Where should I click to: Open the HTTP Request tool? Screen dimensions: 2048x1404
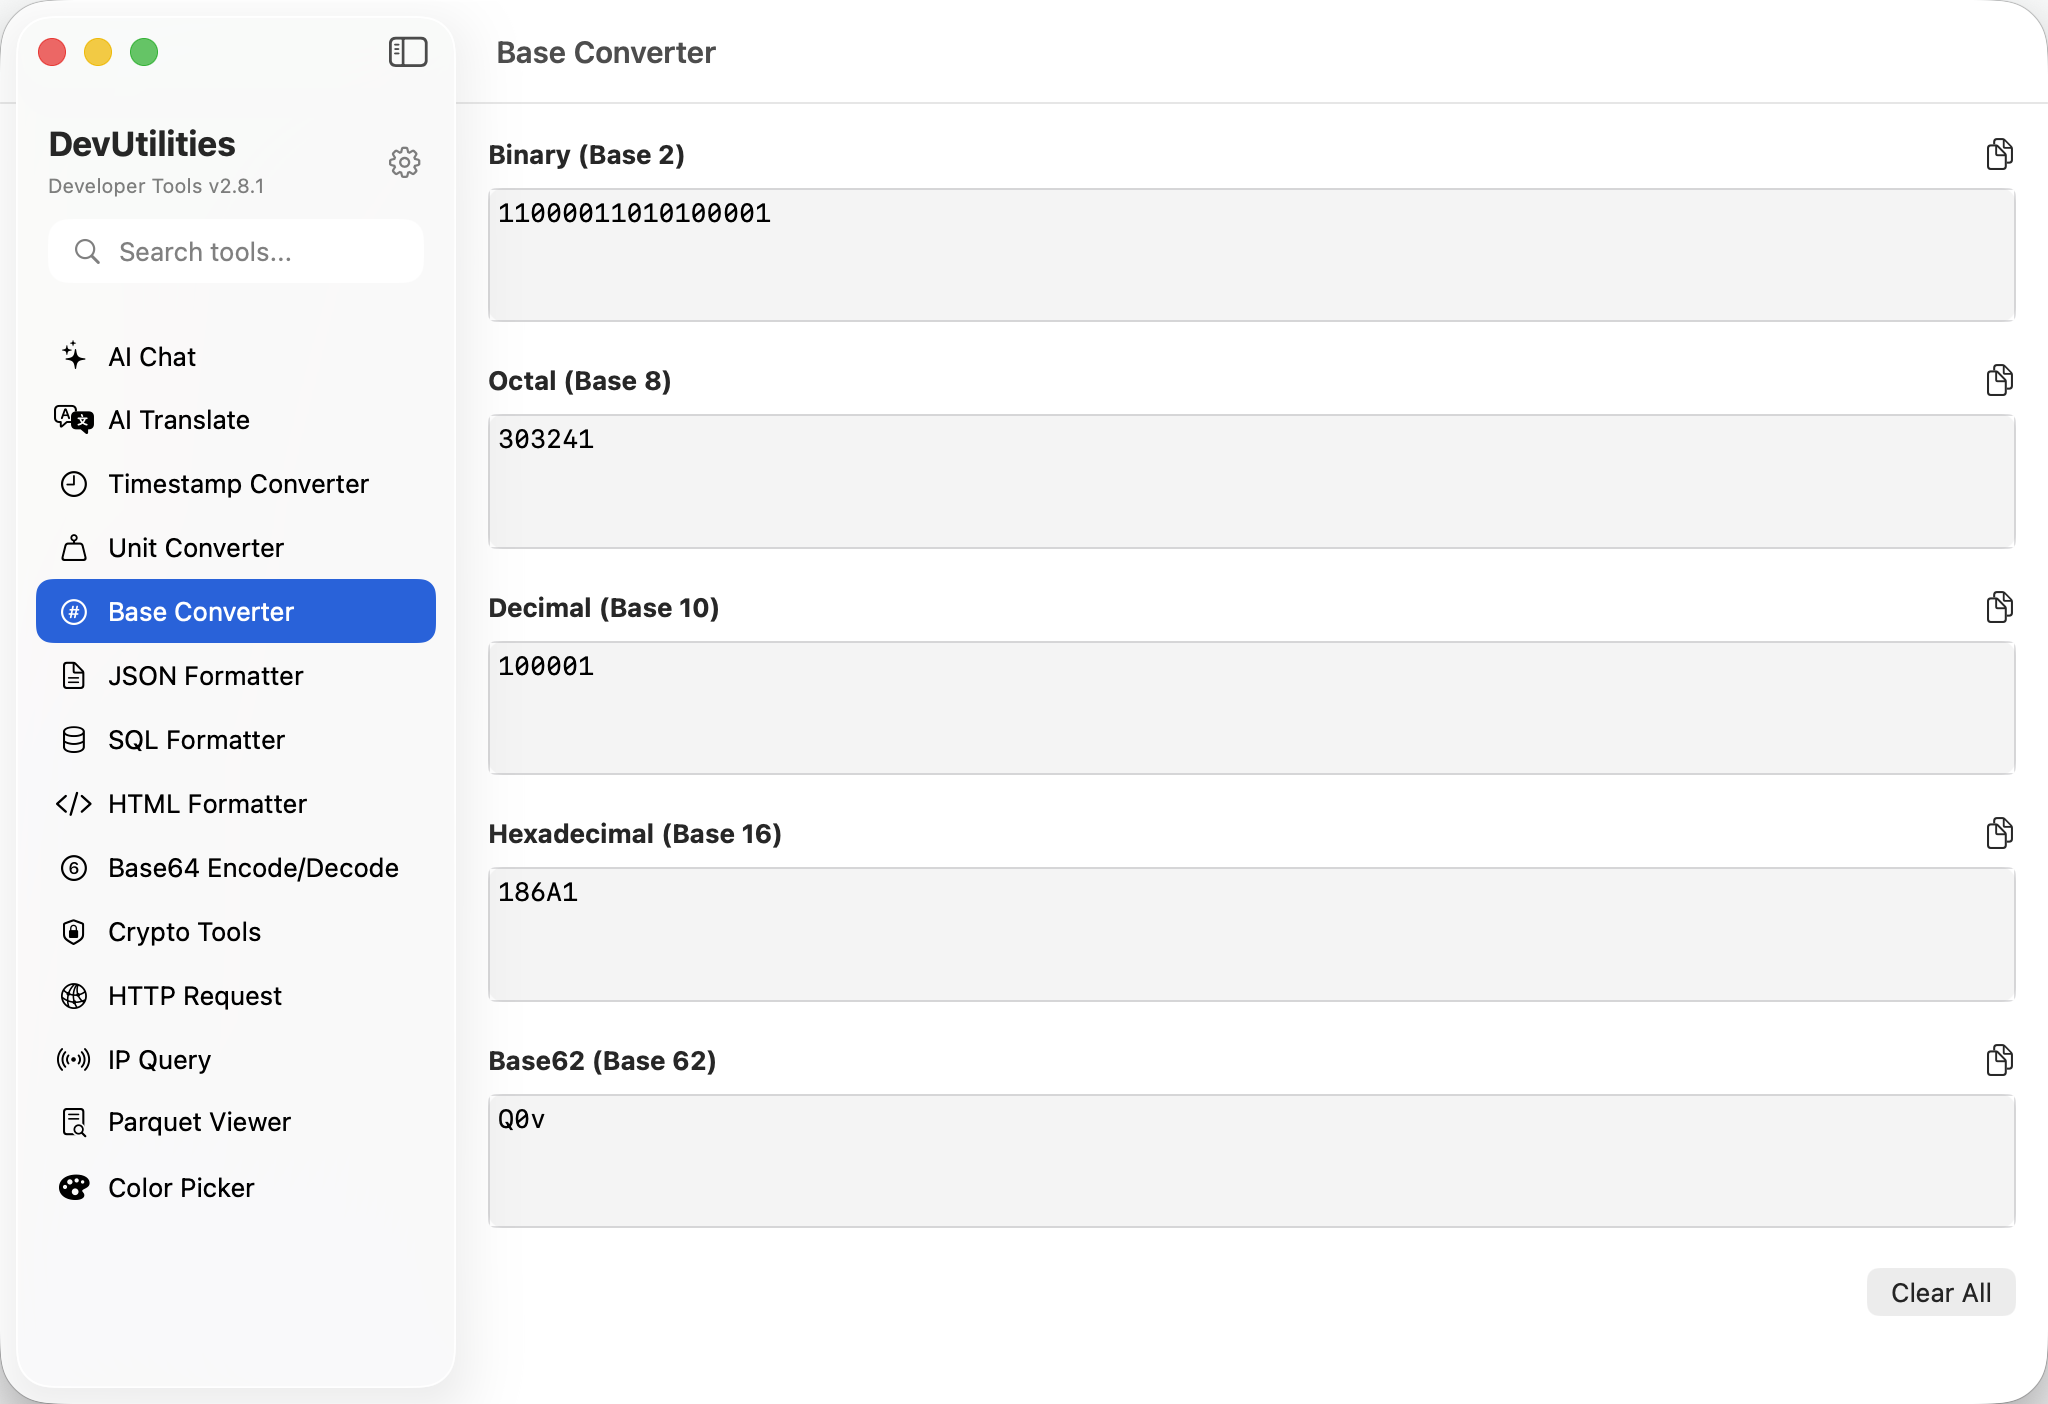[194, 996]
